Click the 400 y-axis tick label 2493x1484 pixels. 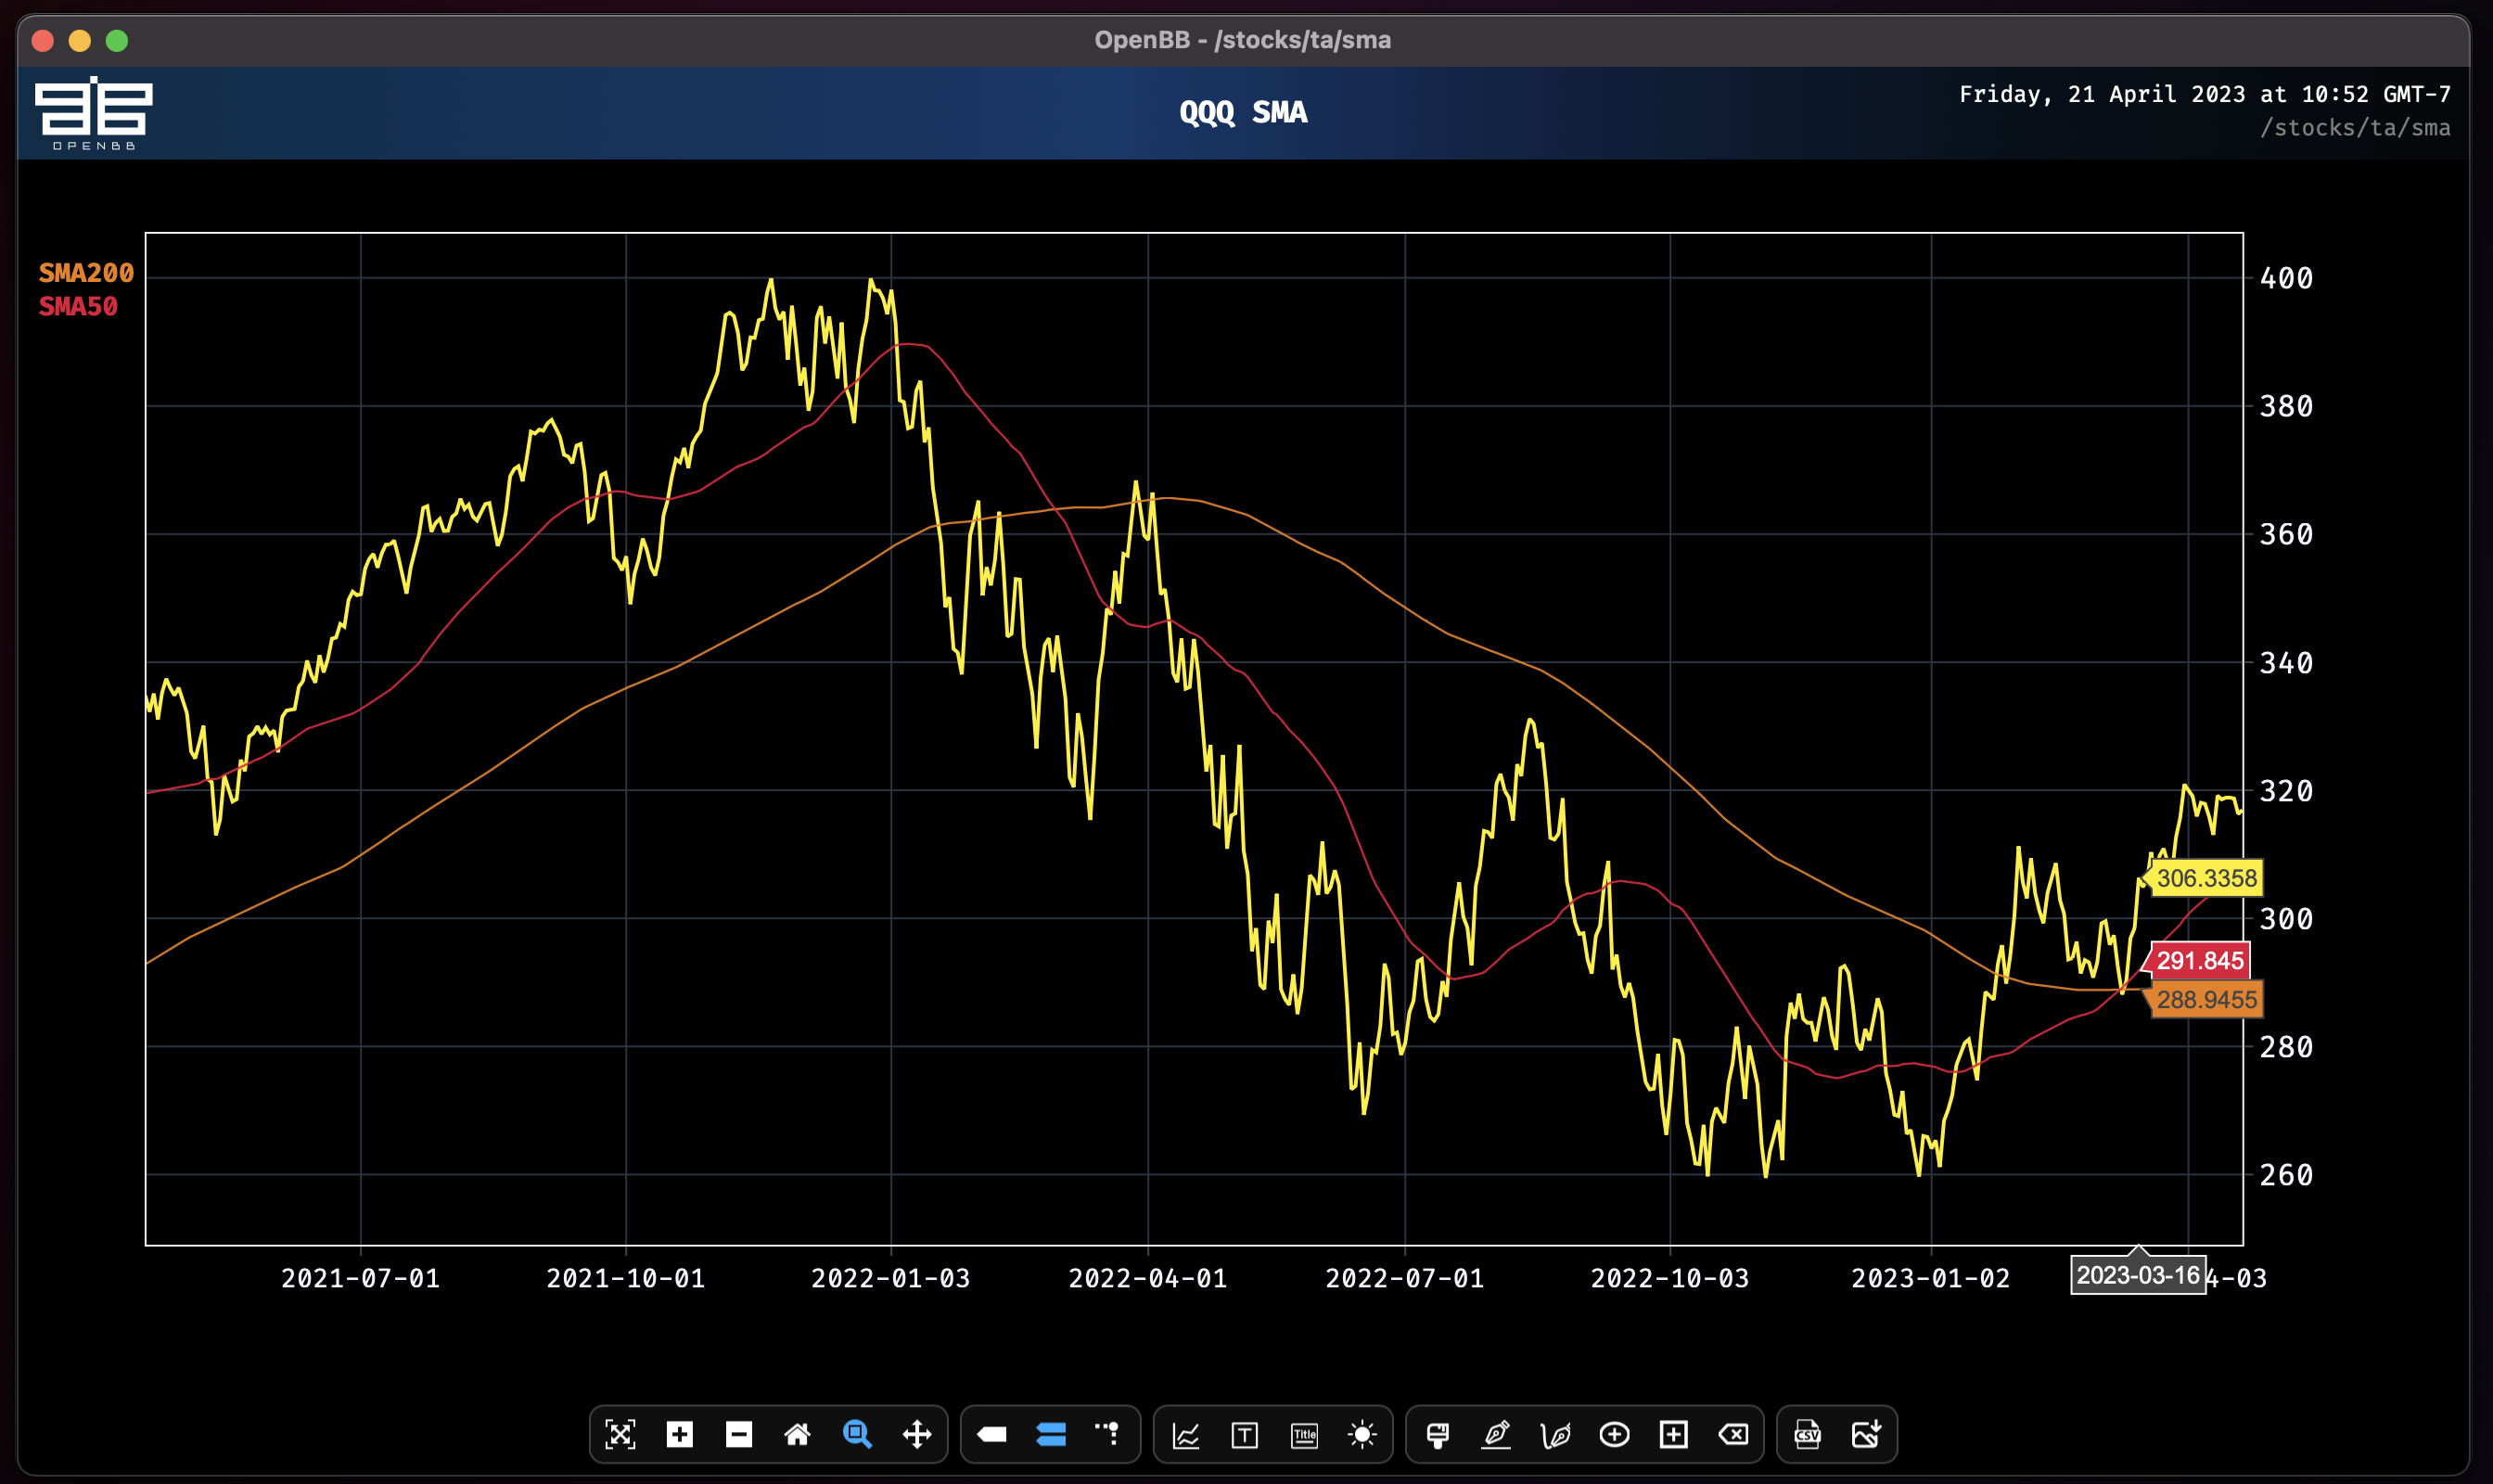click(x=2287, y=278)
